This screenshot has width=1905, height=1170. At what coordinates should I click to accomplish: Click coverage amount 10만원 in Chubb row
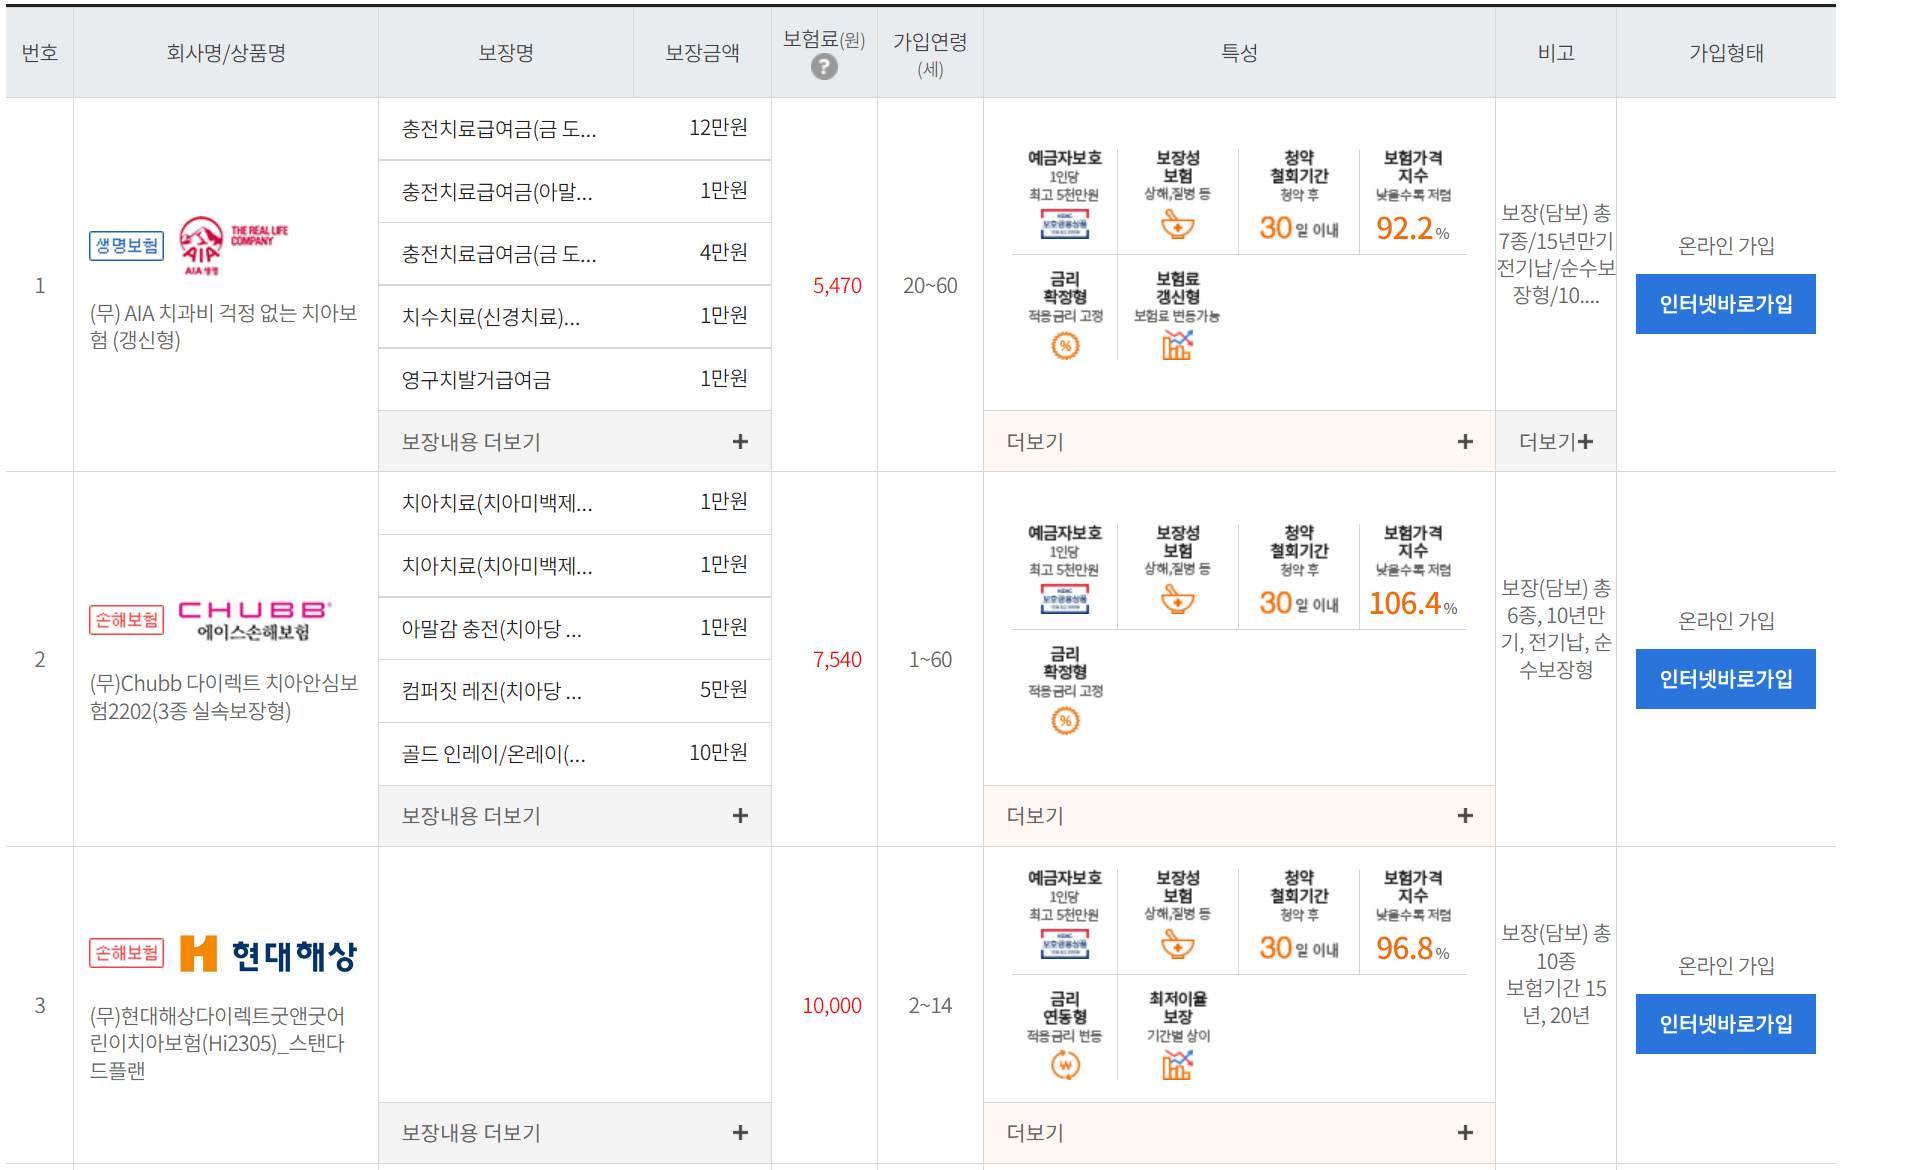point(718,753)
